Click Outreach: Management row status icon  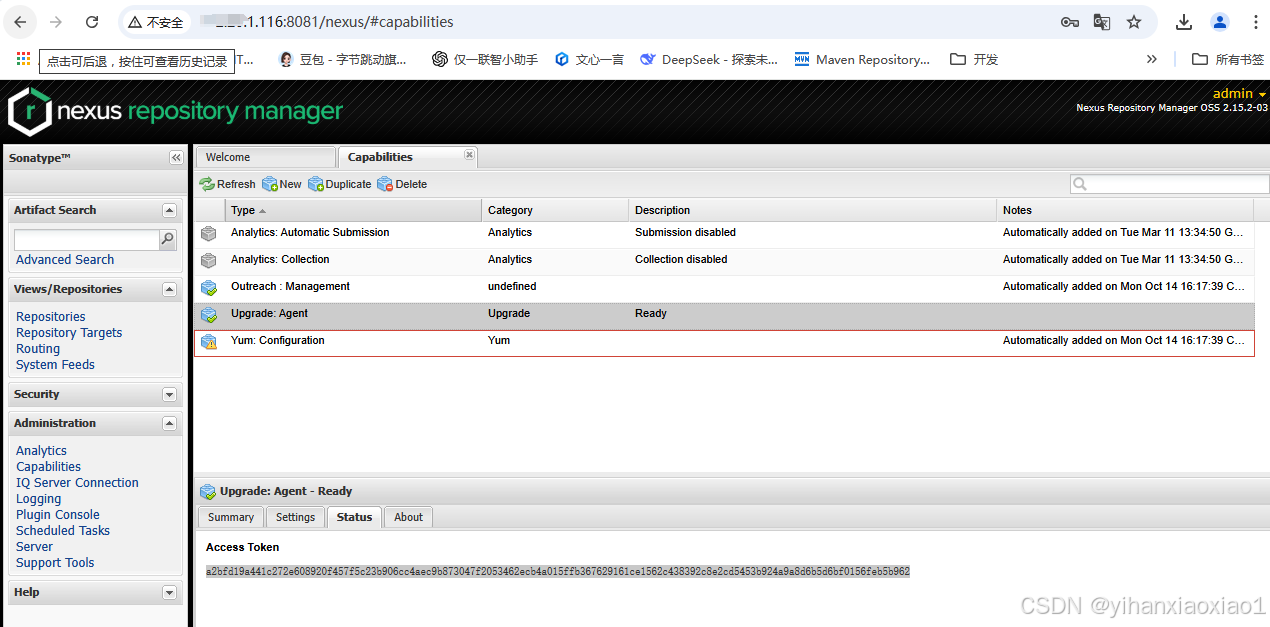coord(209,288)
